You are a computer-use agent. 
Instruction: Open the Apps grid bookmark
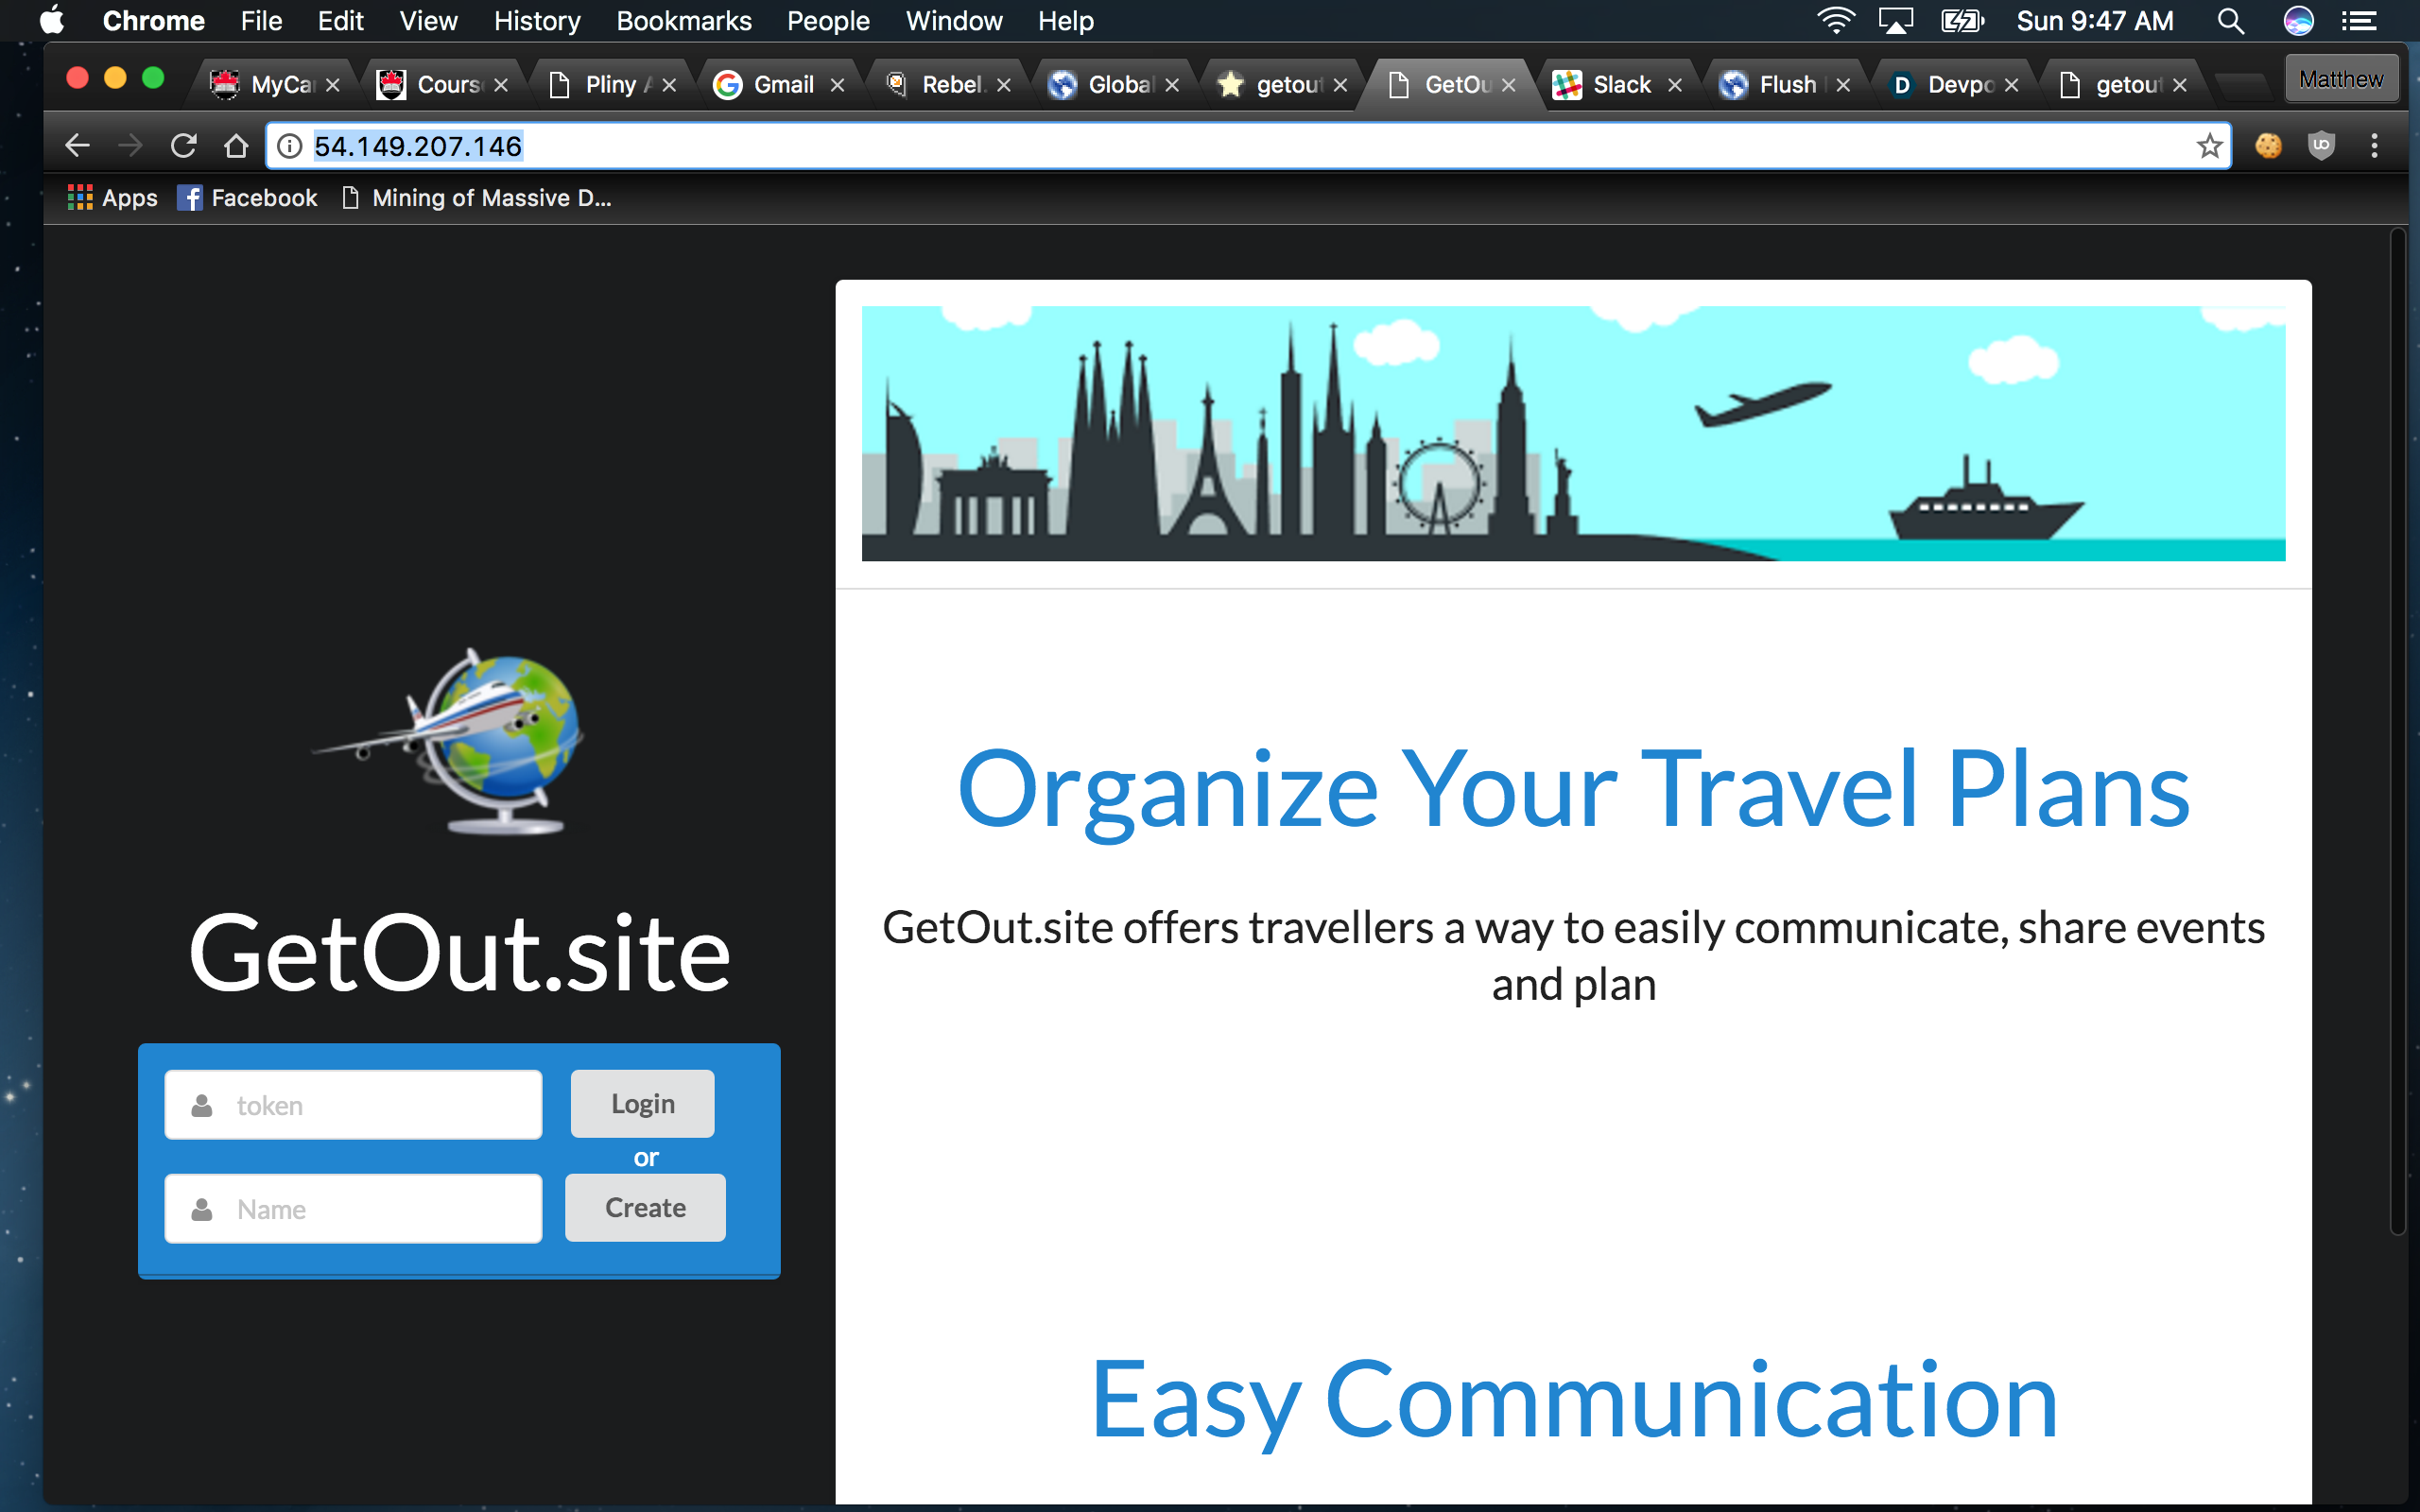(x=112, y=198)
